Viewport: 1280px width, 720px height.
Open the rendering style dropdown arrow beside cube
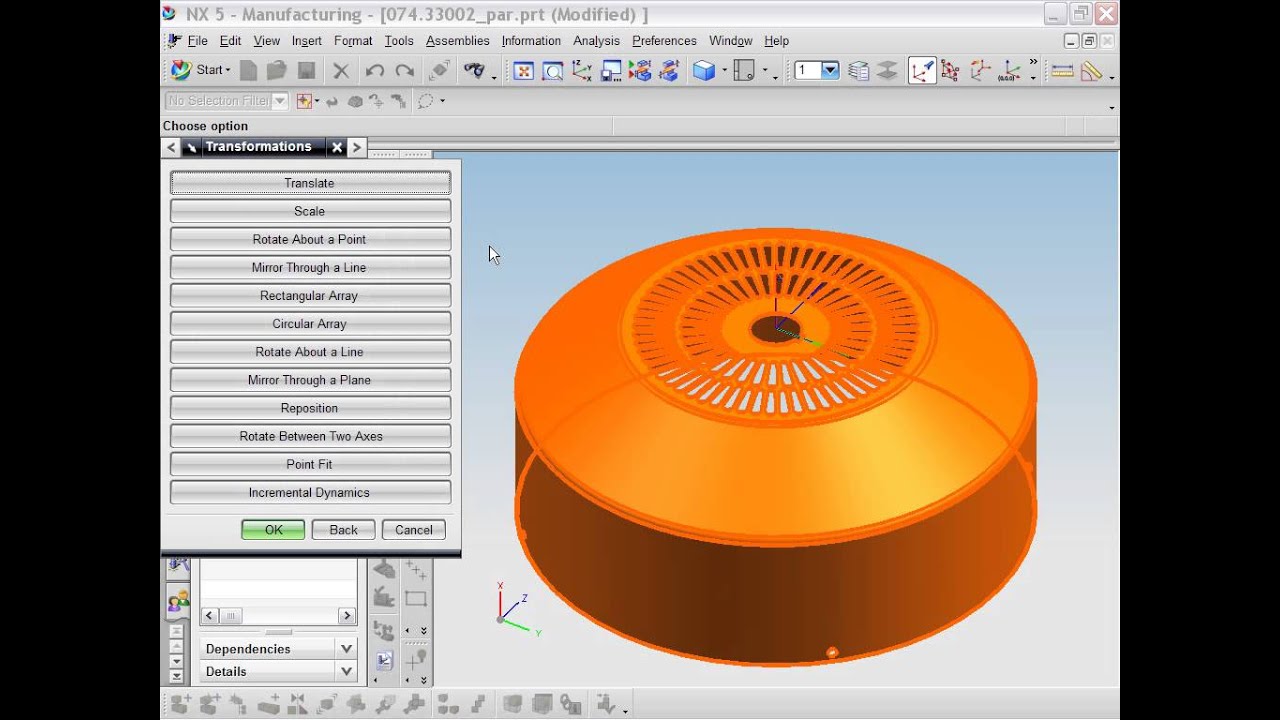coord(723,71)
